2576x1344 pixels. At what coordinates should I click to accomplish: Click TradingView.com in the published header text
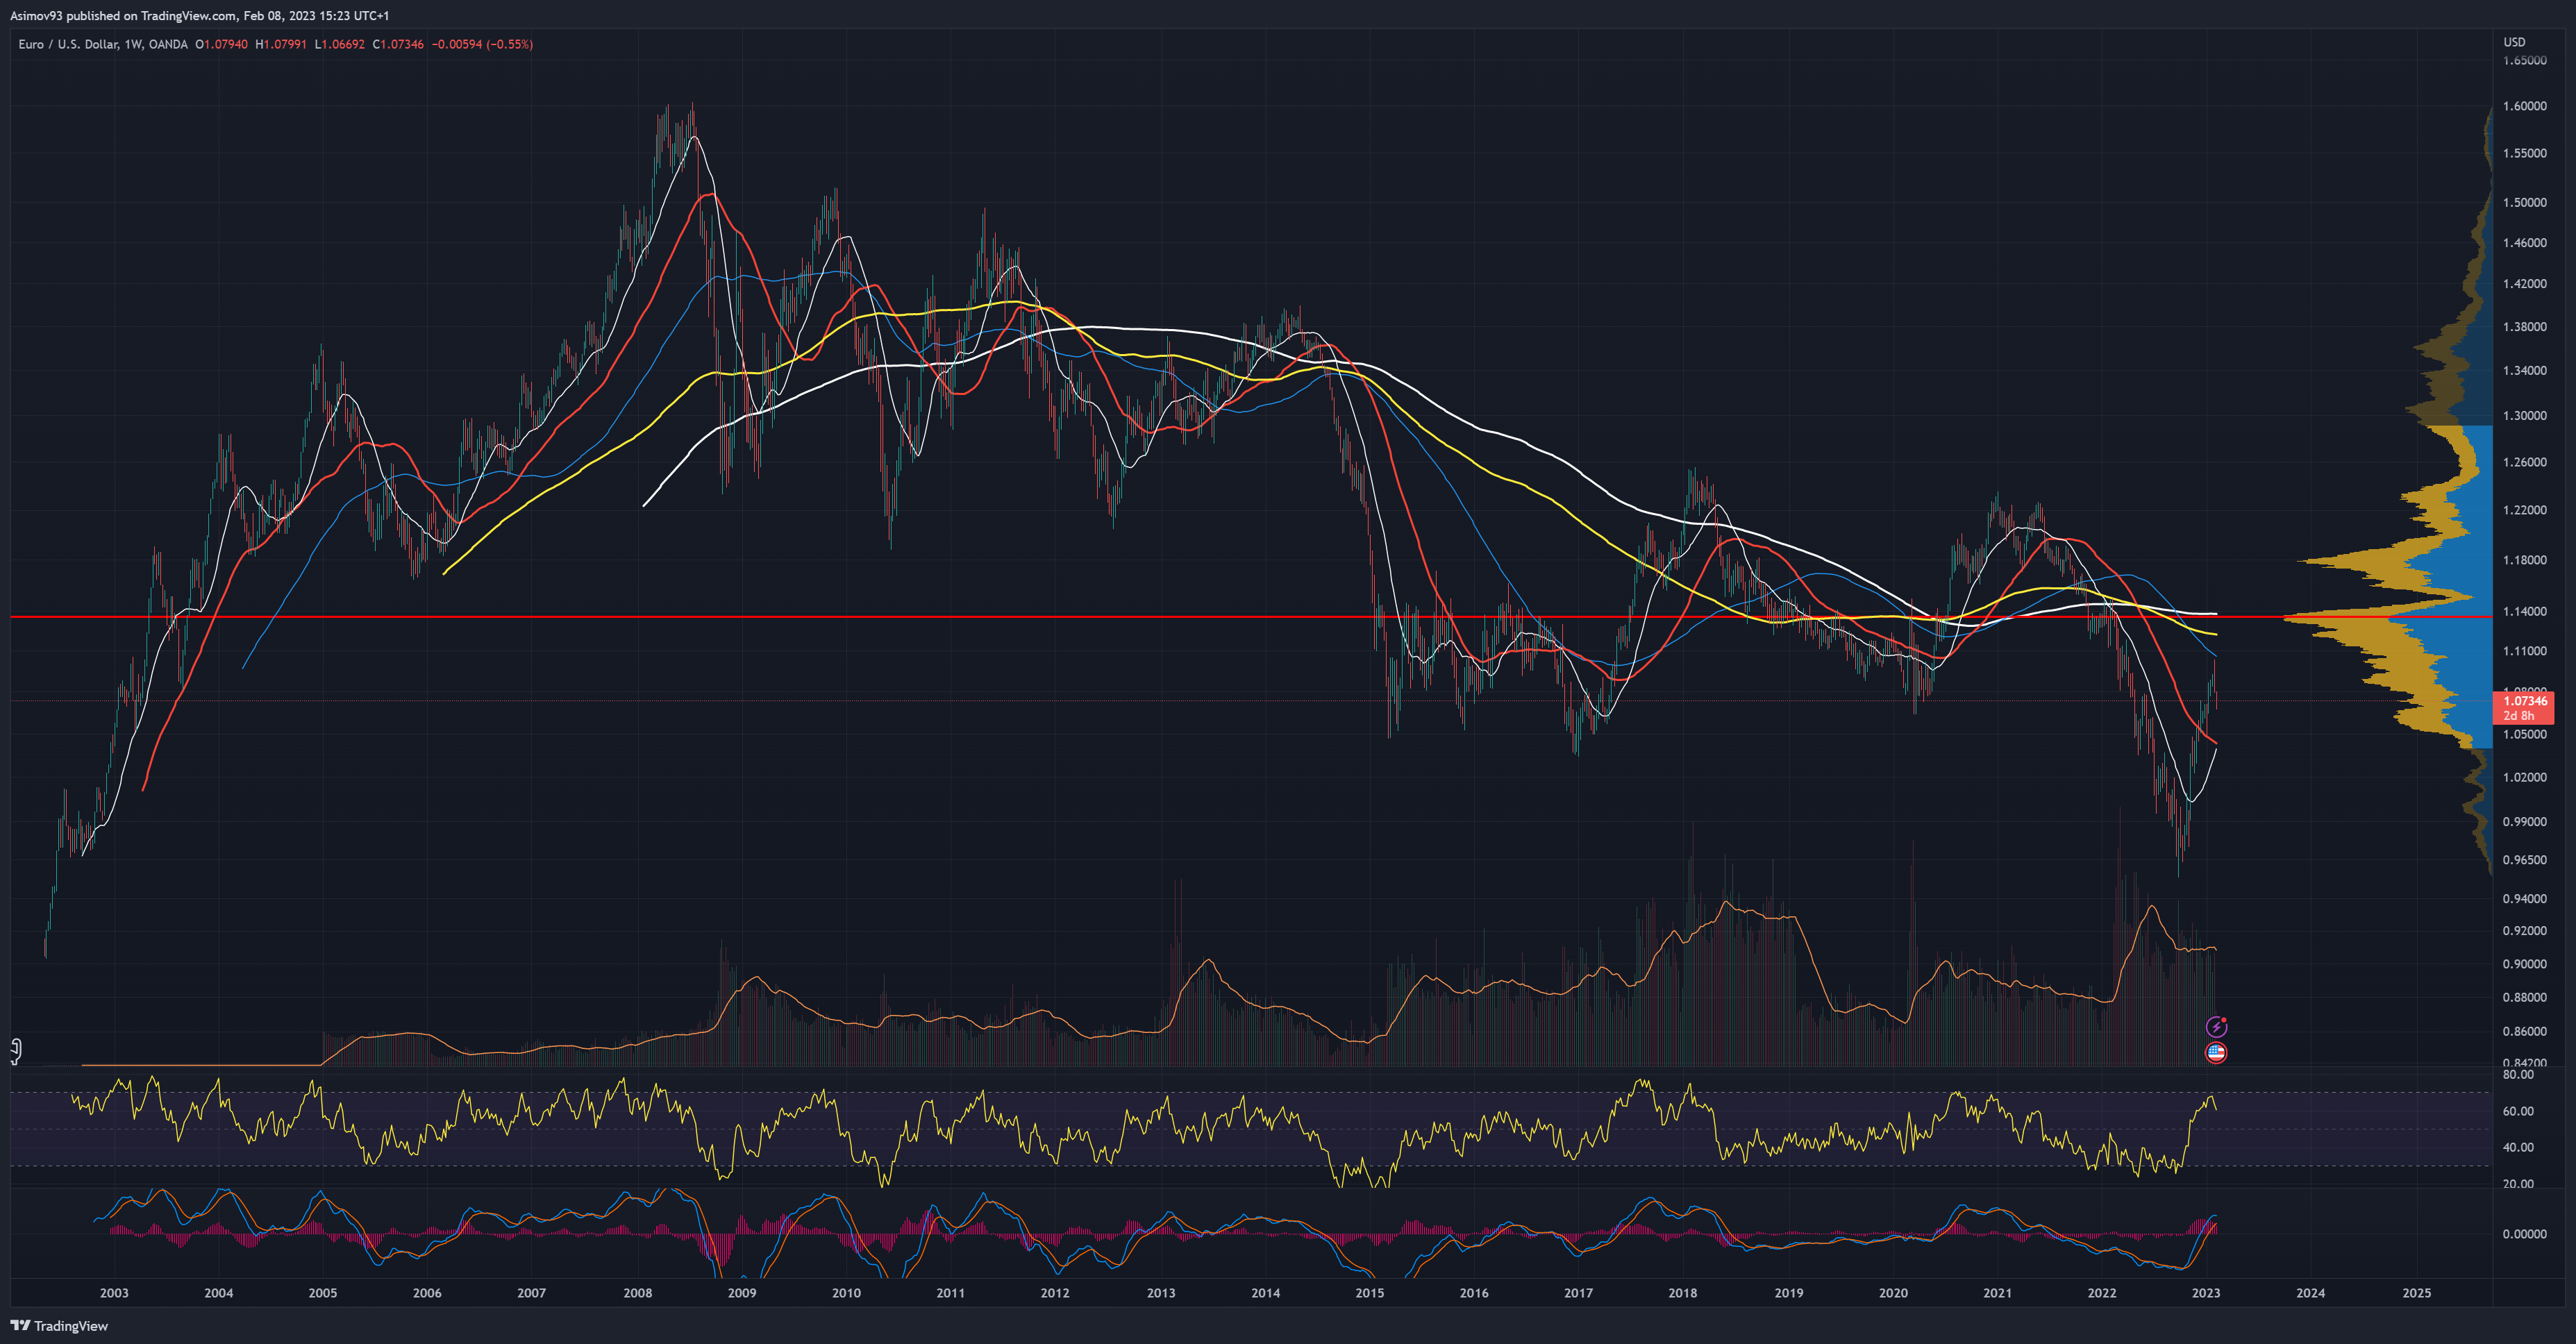188,15
